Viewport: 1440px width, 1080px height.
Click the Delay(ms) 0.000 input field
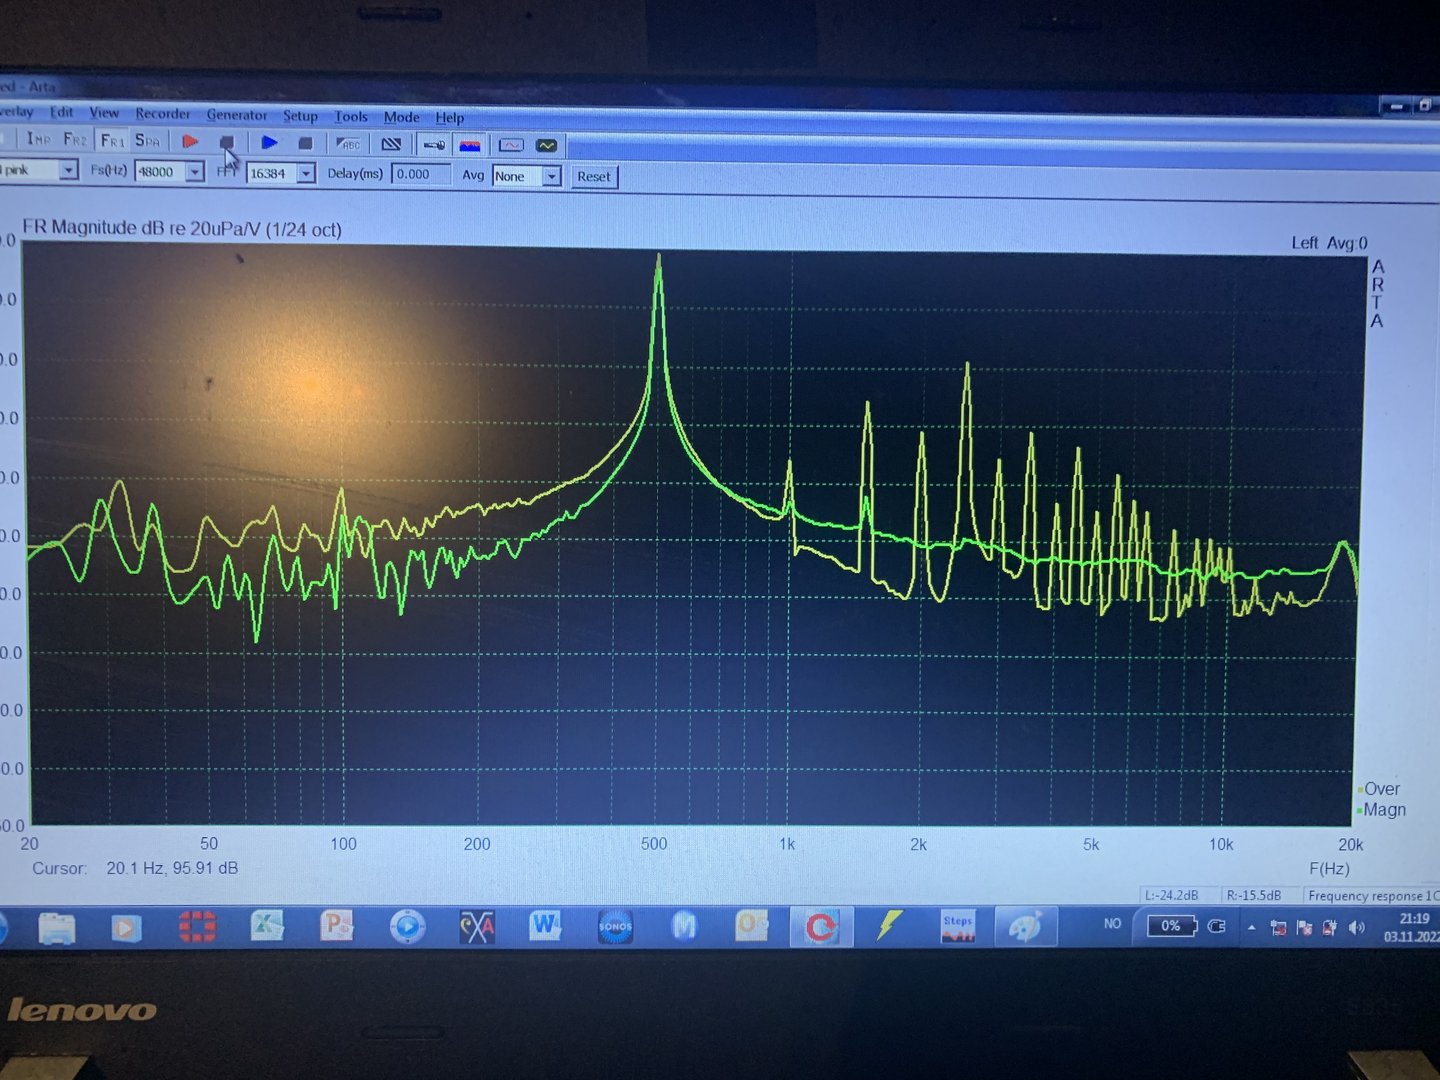pyautogui.click(x=420, y=174)
